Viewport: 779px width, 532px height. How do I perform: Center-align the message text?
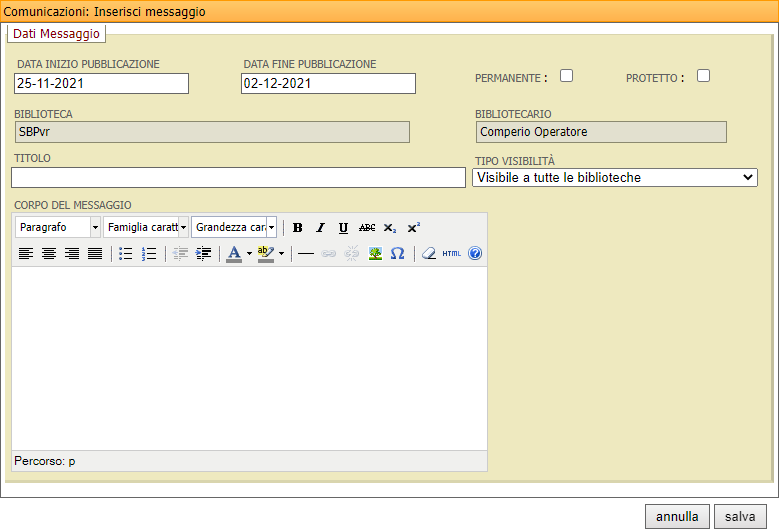click(49, 254)
